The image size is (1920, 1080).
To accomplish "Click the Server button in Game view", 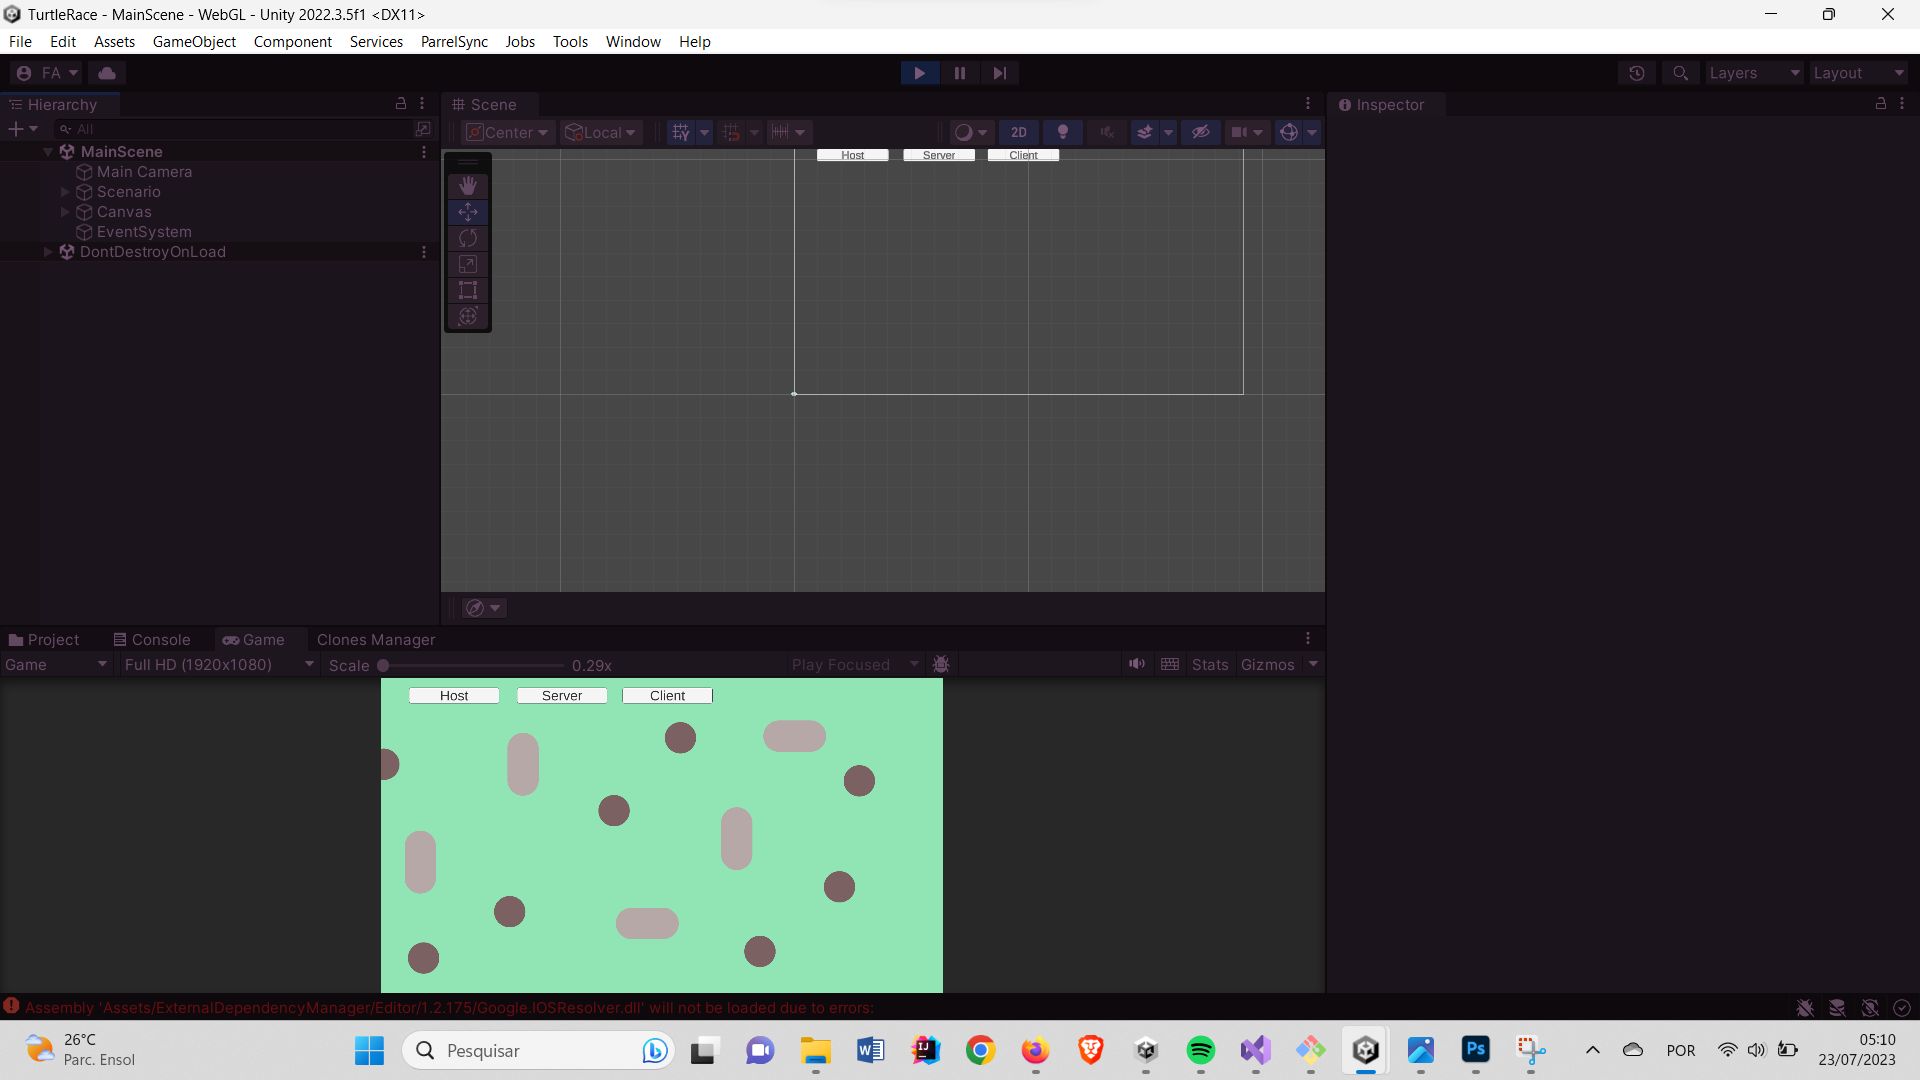I will click(x=560, y=695).
